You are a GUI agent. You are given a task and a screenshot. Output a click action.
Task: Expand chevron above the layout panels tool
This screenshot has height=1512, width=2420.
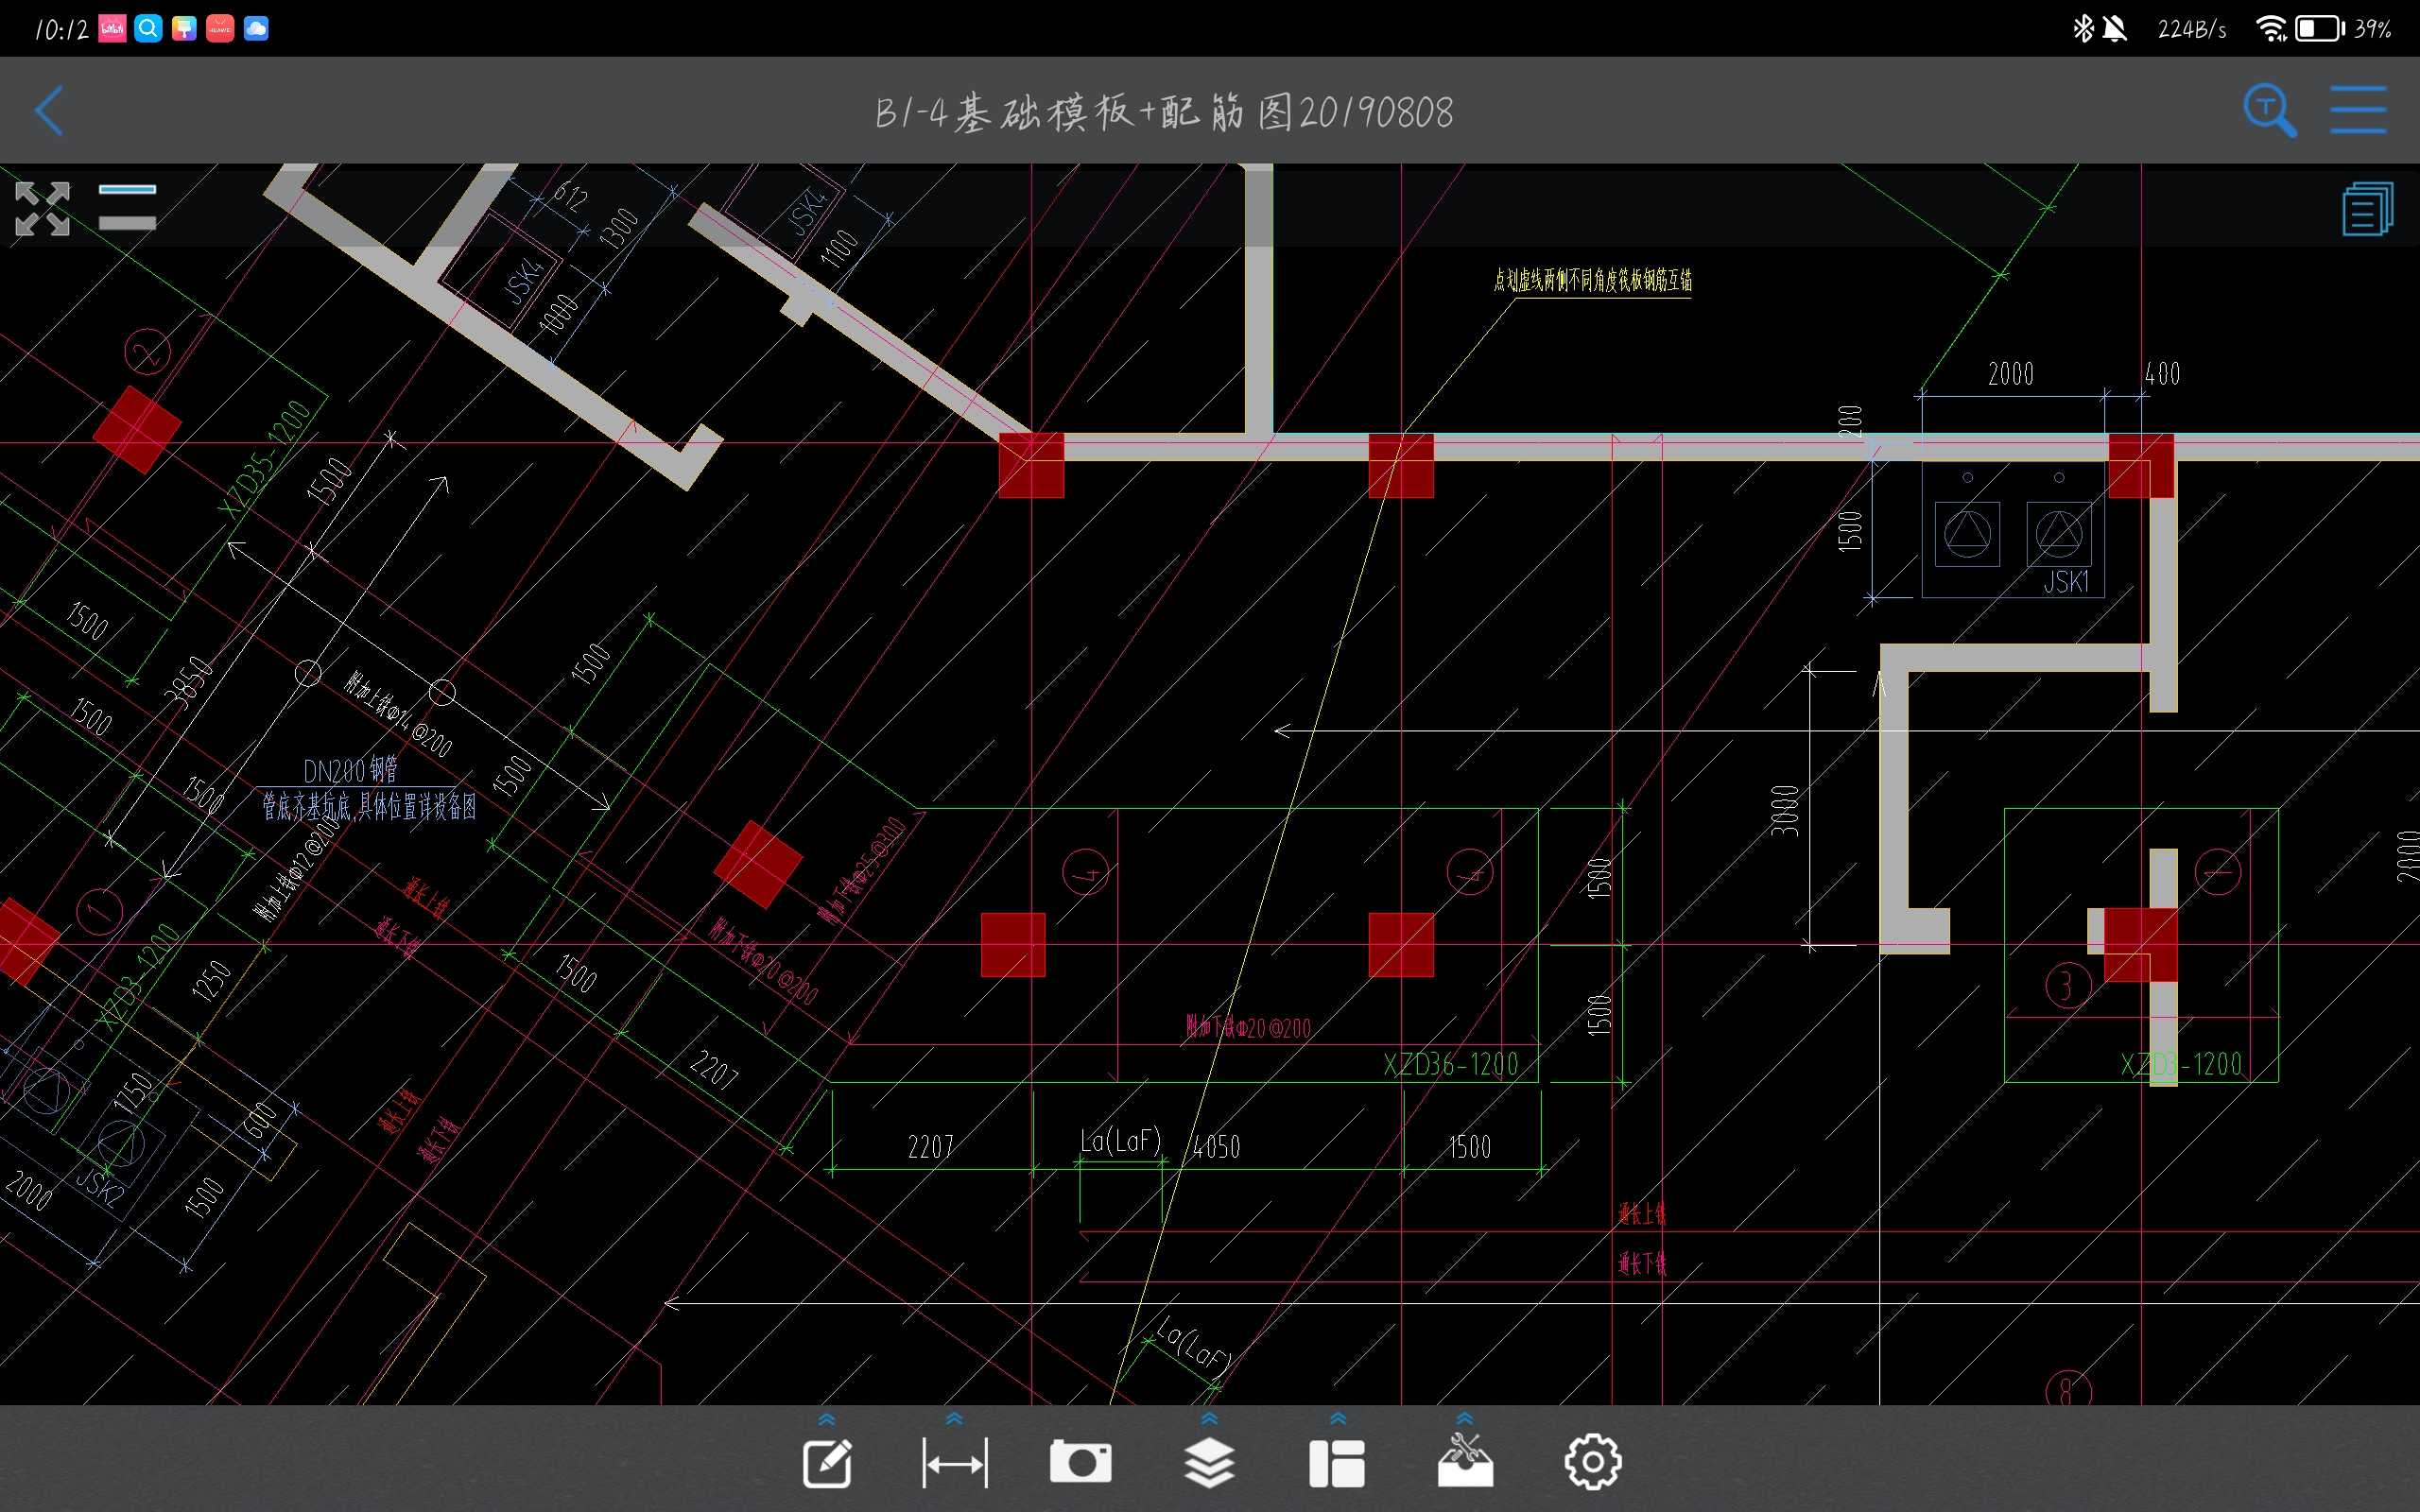point(1338,1419)
